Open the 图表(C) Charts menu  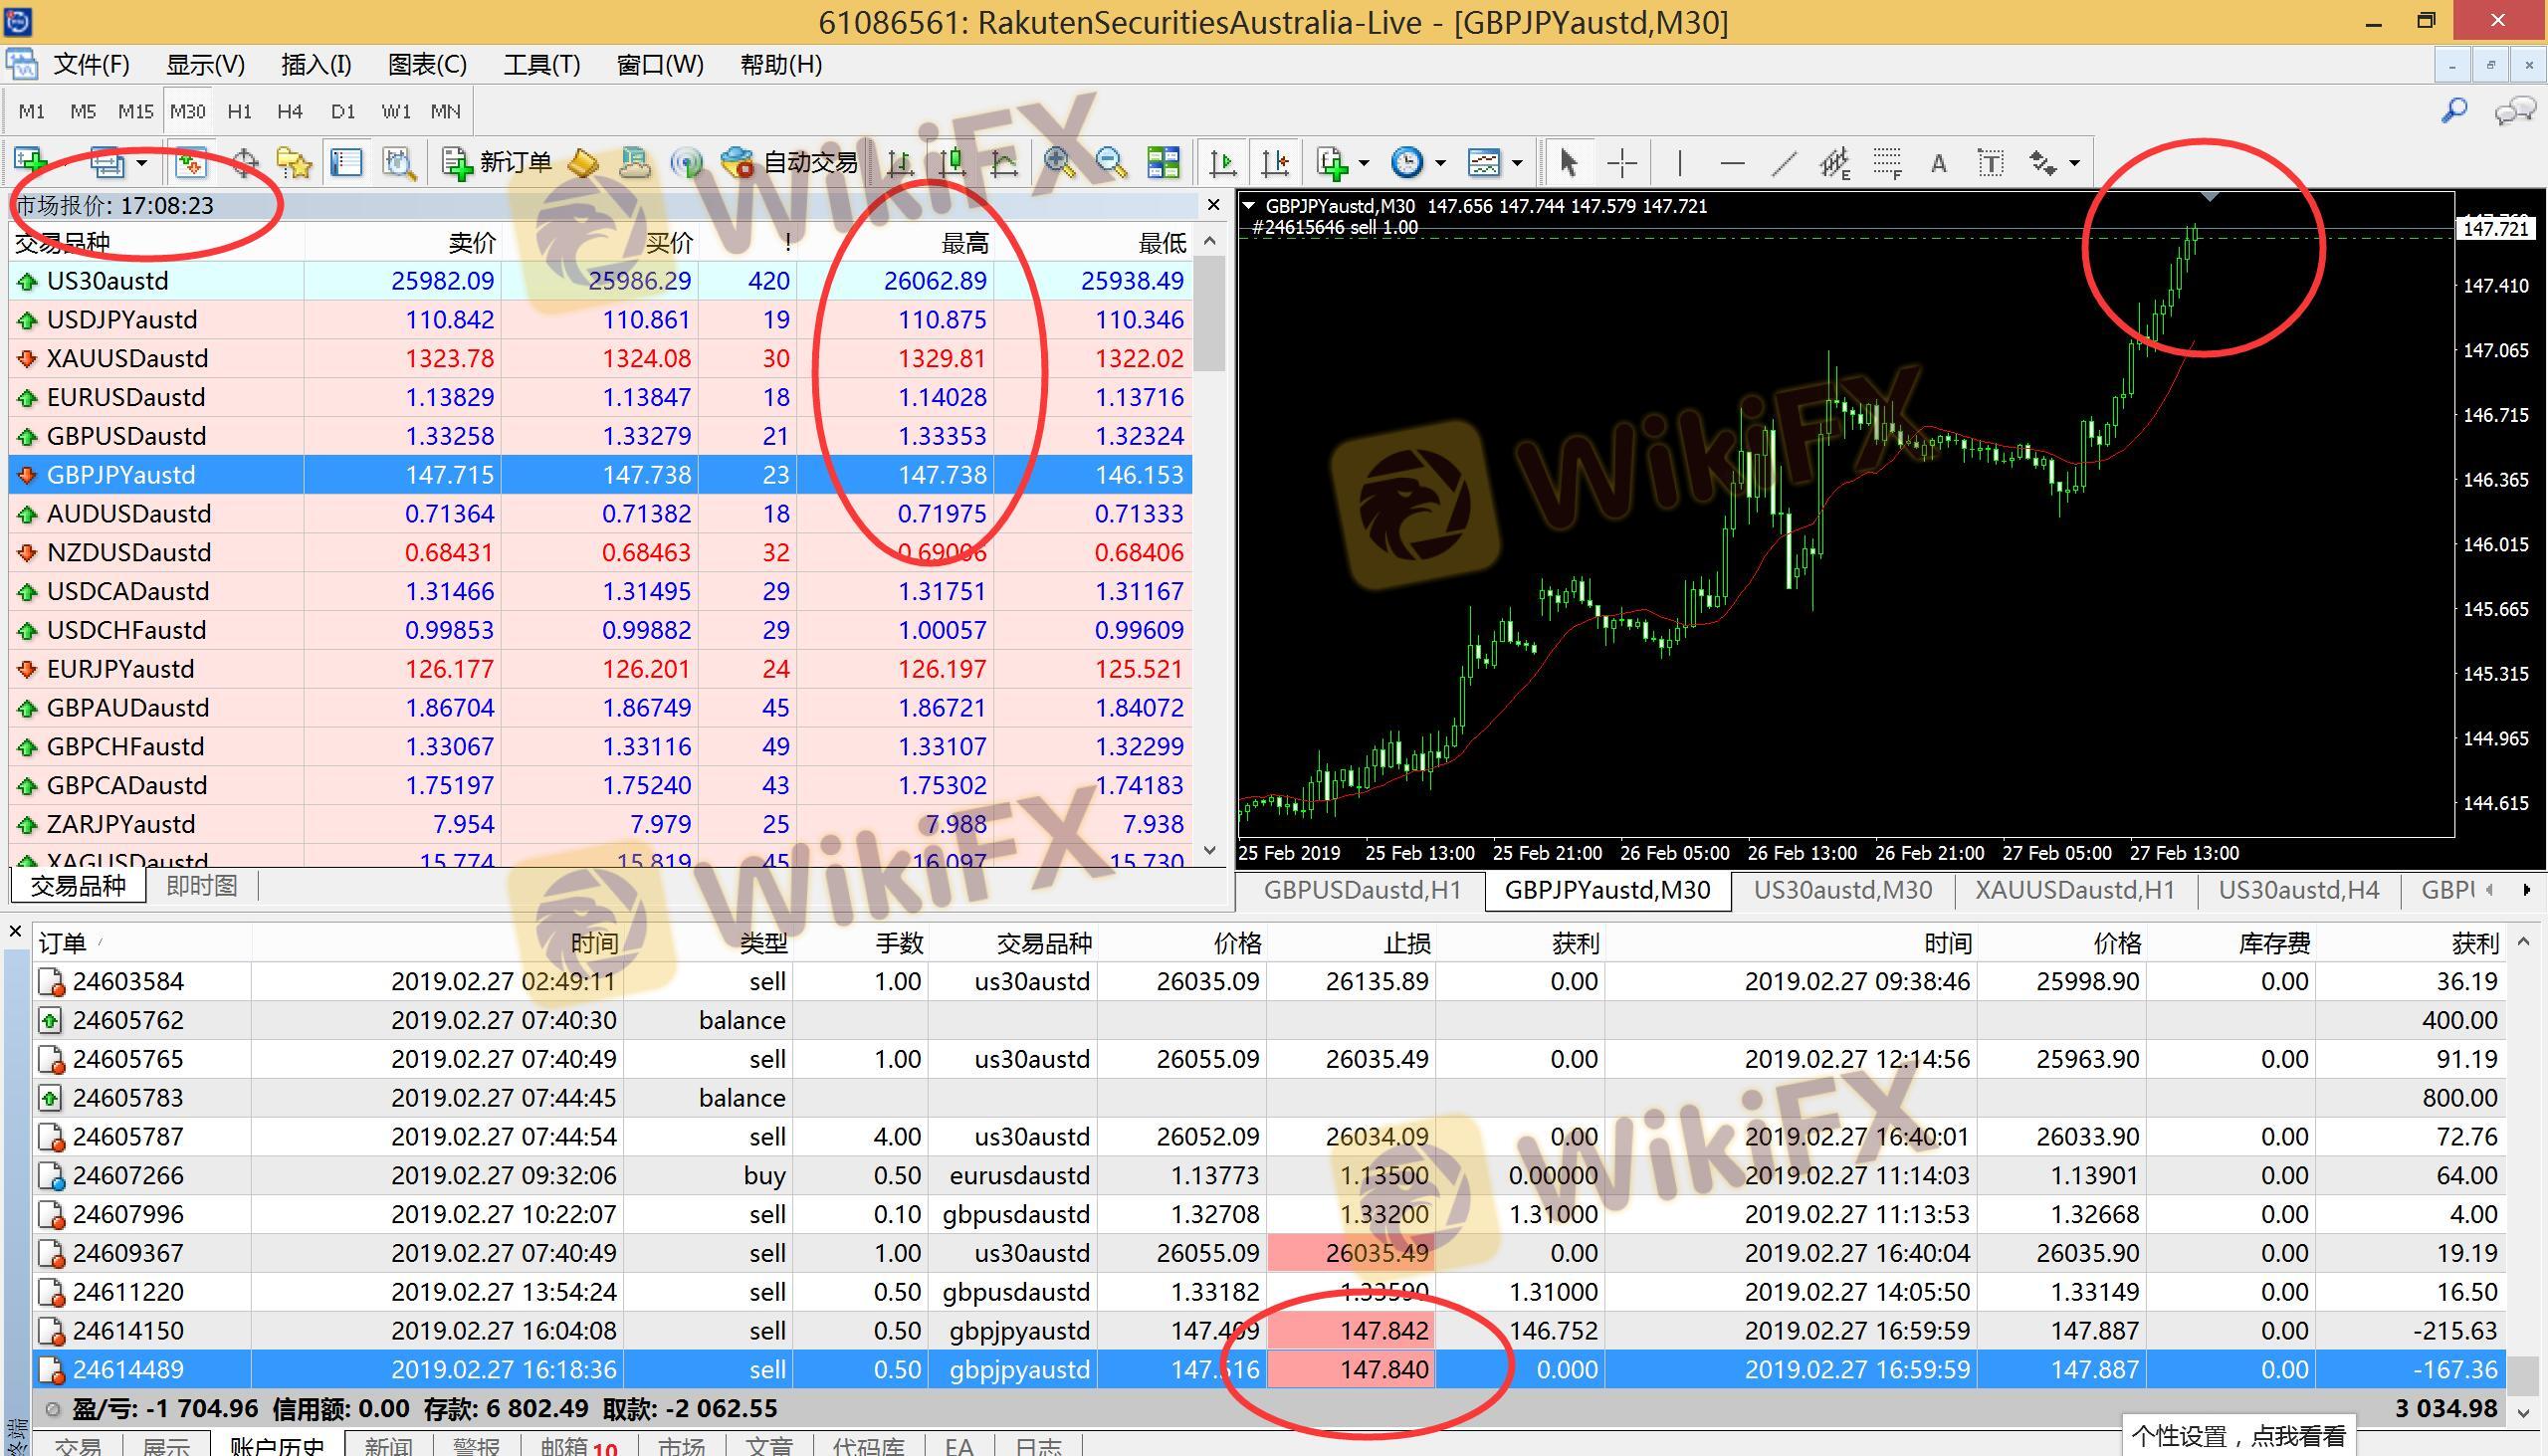tap(427, 65)
